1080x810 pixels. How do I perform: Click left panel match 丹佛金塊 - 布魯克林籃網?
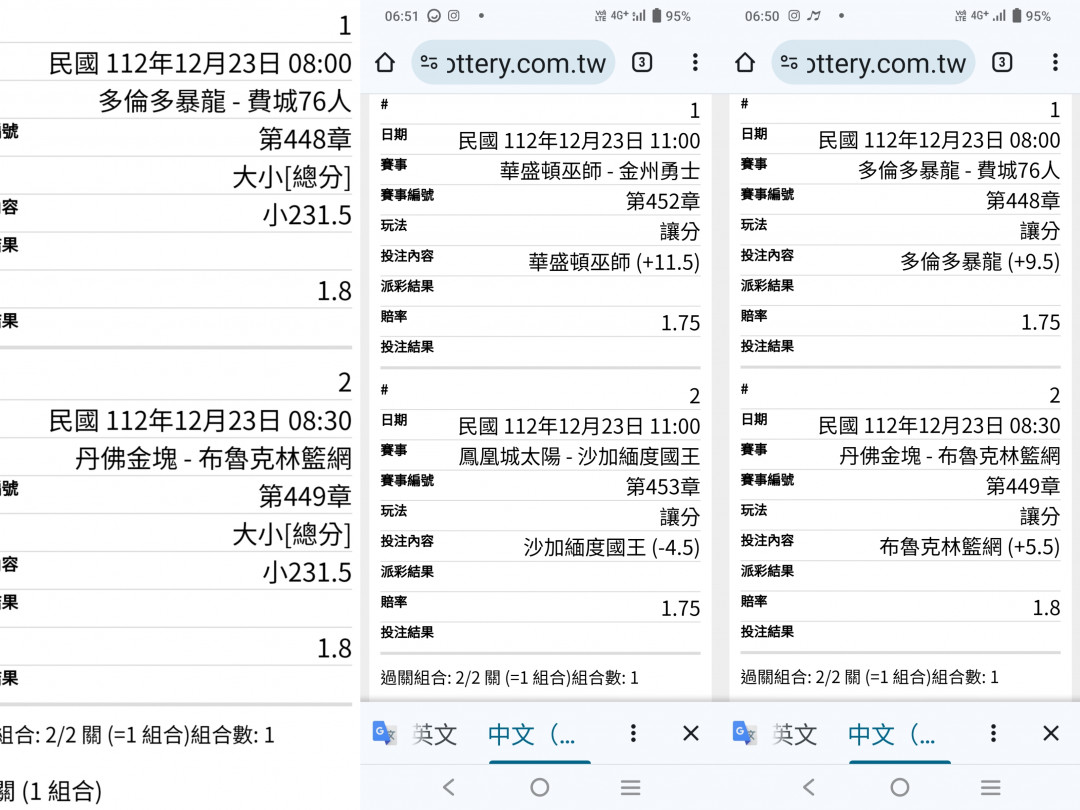(214, 459)
